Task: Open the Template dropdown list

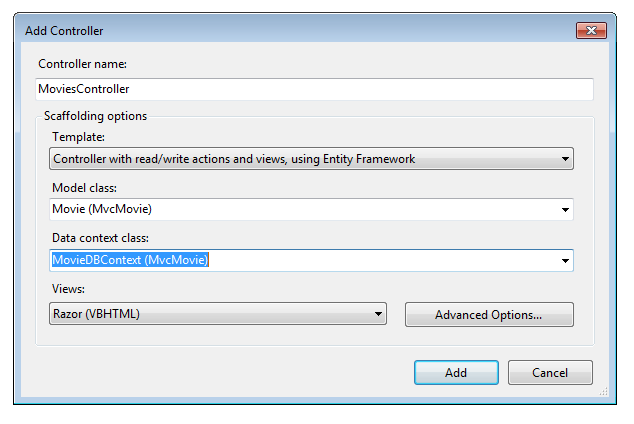Action: tap(300, 159)
